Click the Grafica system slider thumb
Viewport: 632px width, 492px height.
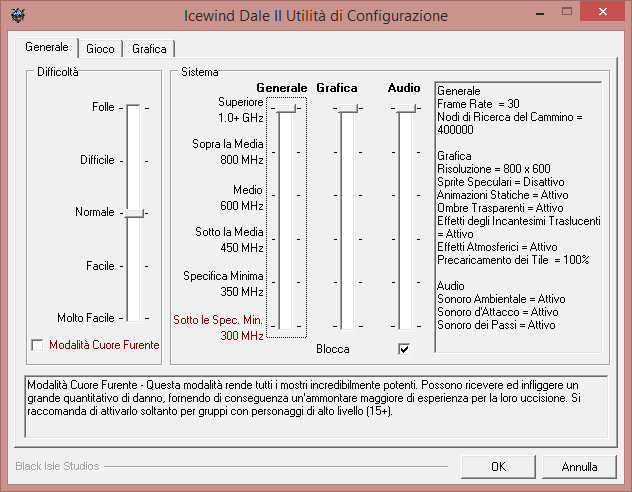(348, 108)
